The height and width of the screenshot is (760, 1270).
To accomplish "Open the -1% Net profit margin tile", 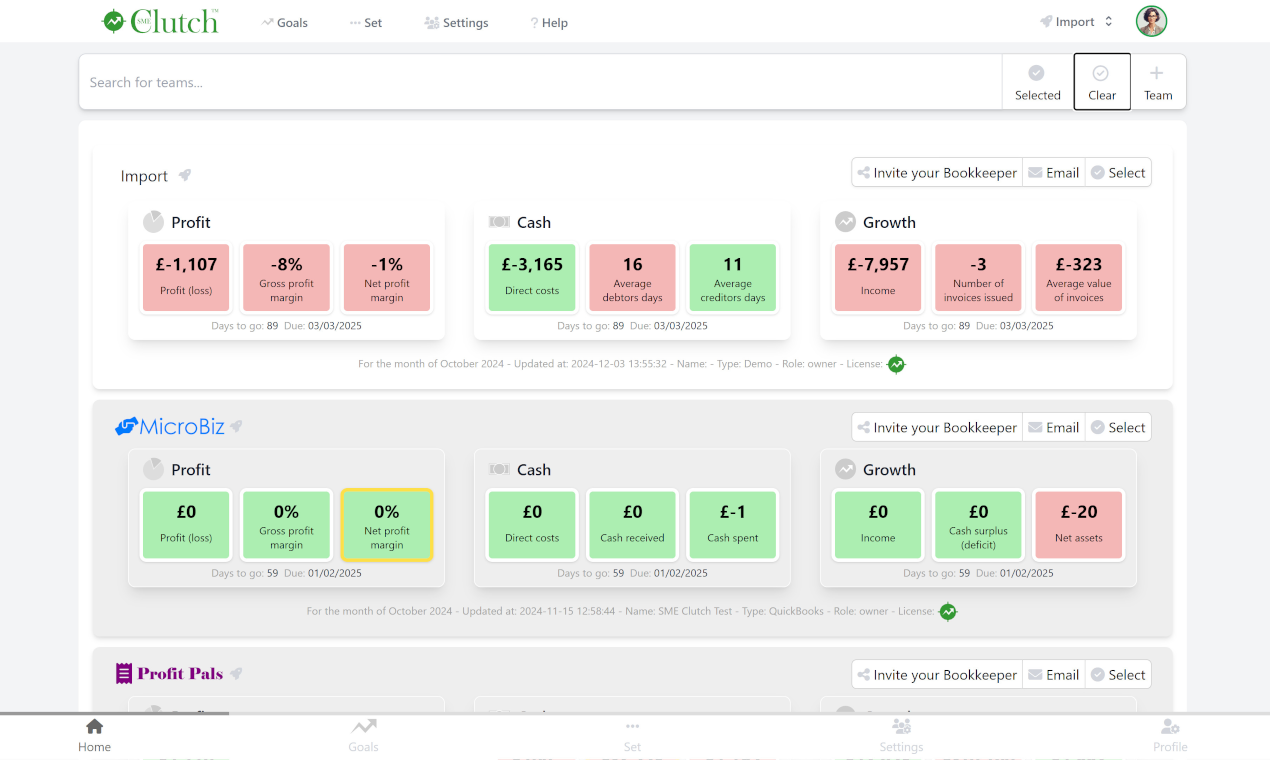I will click(387, 277).
